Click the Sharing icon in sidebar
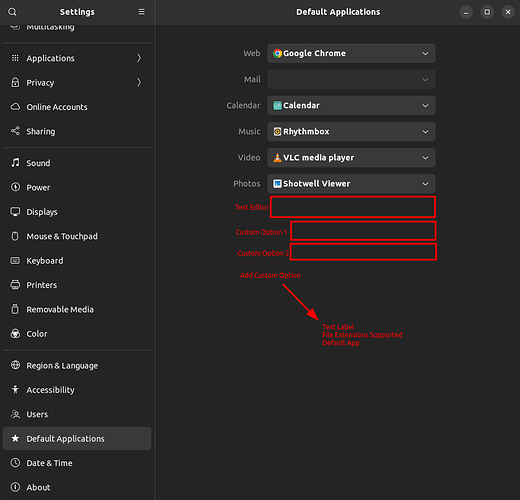This screenshot has height=500, width=520. 15,131
